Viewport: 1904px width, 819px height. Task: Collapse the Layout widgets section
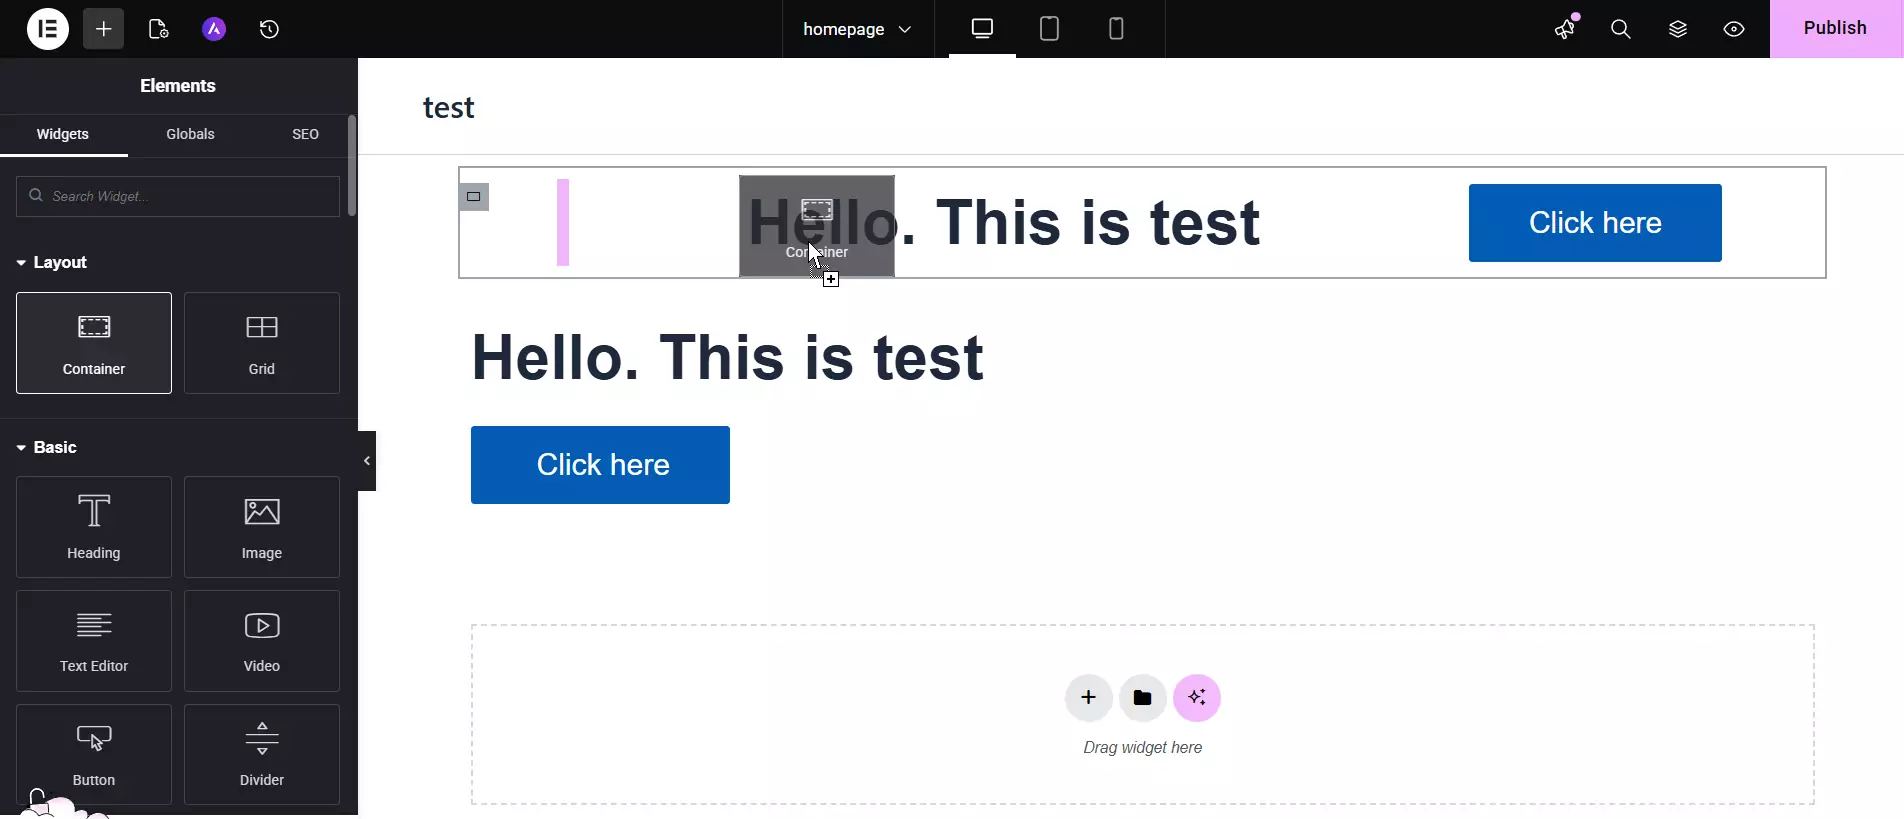(x=52, y=263)
